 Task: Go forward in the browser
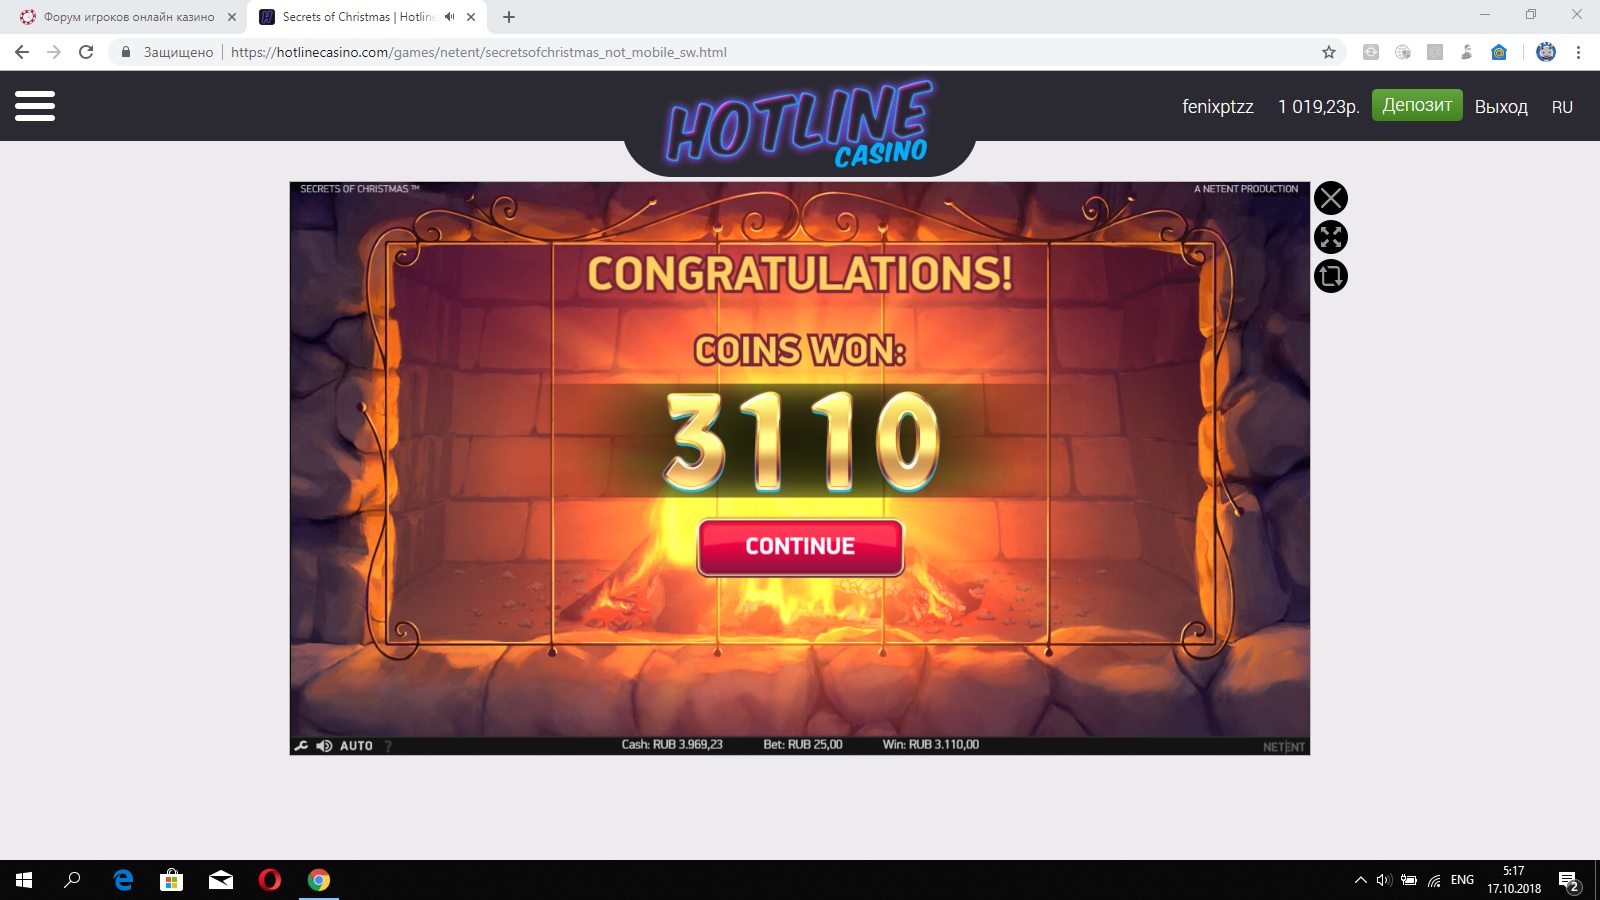[54, 52]
